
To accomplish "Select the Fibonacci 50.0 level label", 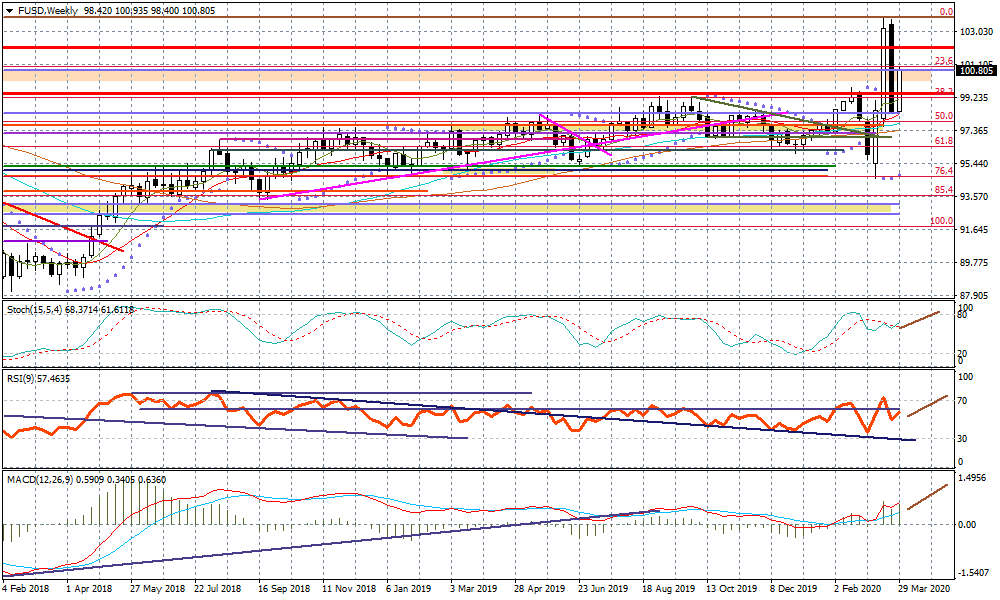I will pos(944,115).
